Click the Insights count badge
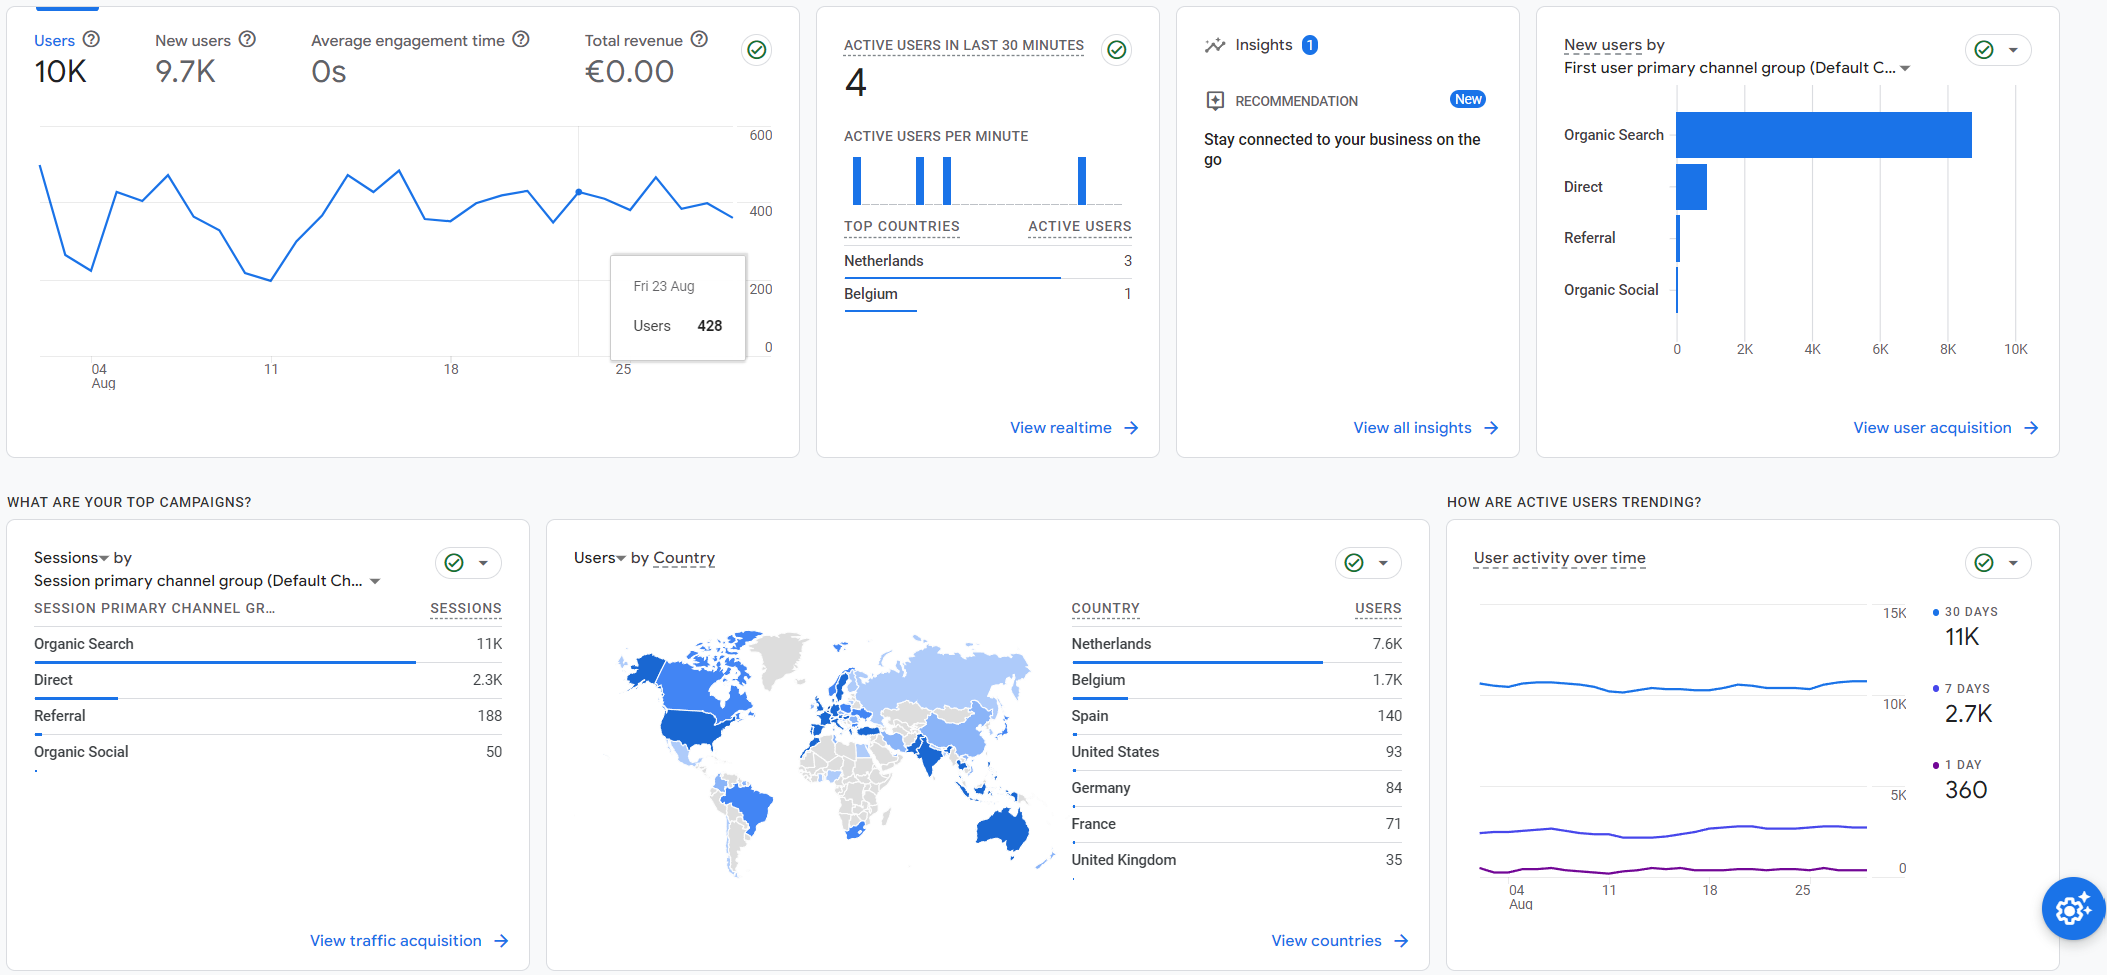The width and height of the screenshot is (2107, 975). tap(1310, 45)
